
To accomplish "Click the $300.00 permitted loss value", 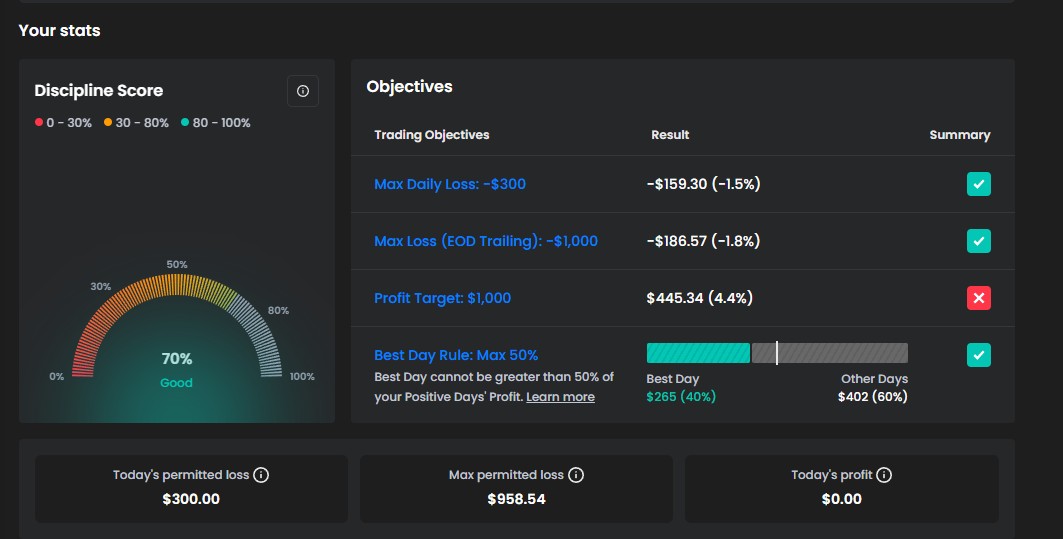I will (191, 499).
